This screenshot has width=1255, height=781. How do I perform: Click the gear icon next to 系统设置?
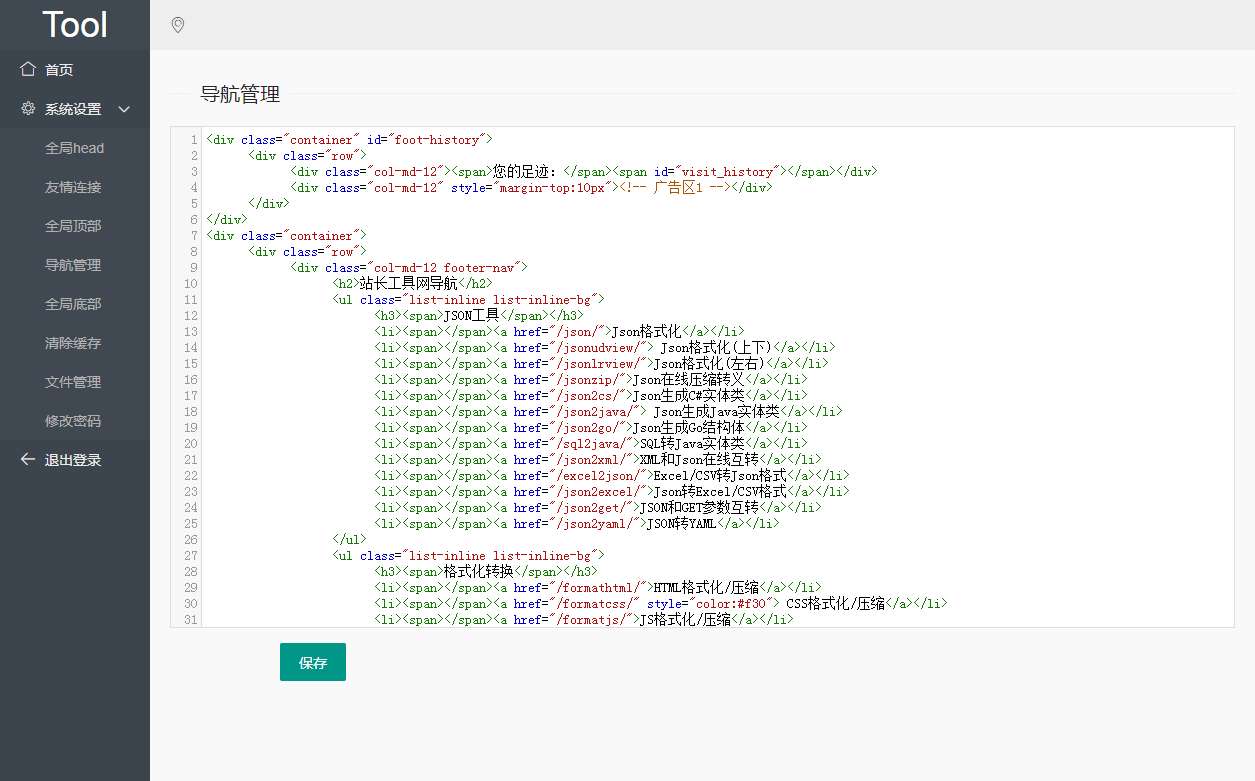(x=26, y=109)
